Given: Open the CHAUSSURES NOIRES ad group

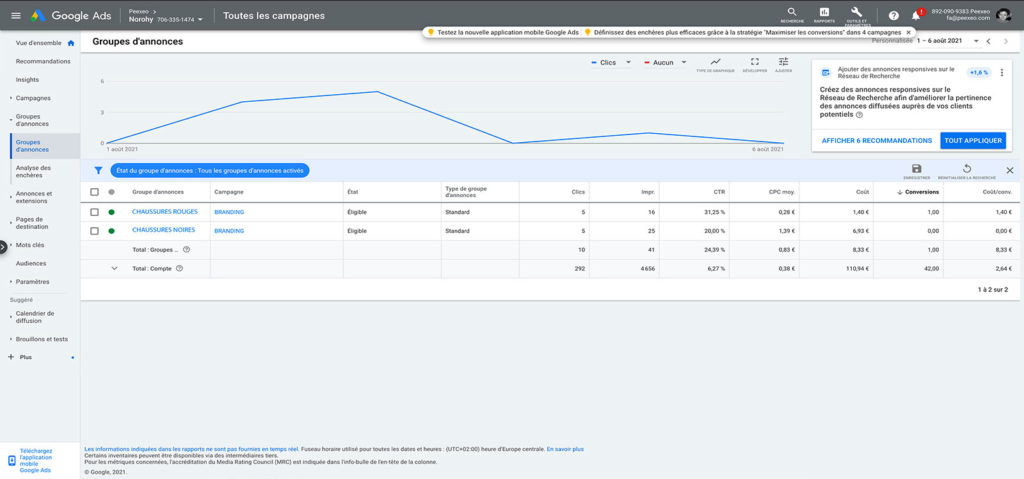Looking at the screenshot, I should [x=163, y=230].
